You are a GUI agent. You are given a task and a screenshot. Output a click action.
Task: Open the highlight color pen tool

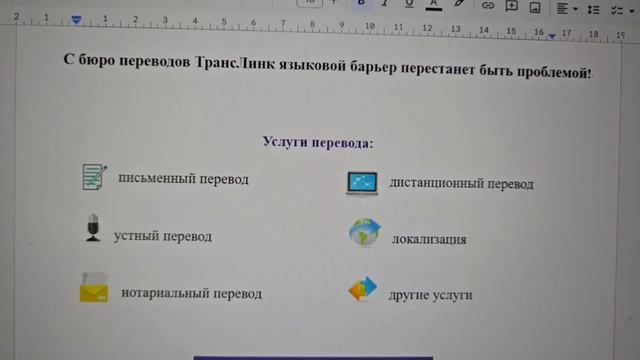459,4
